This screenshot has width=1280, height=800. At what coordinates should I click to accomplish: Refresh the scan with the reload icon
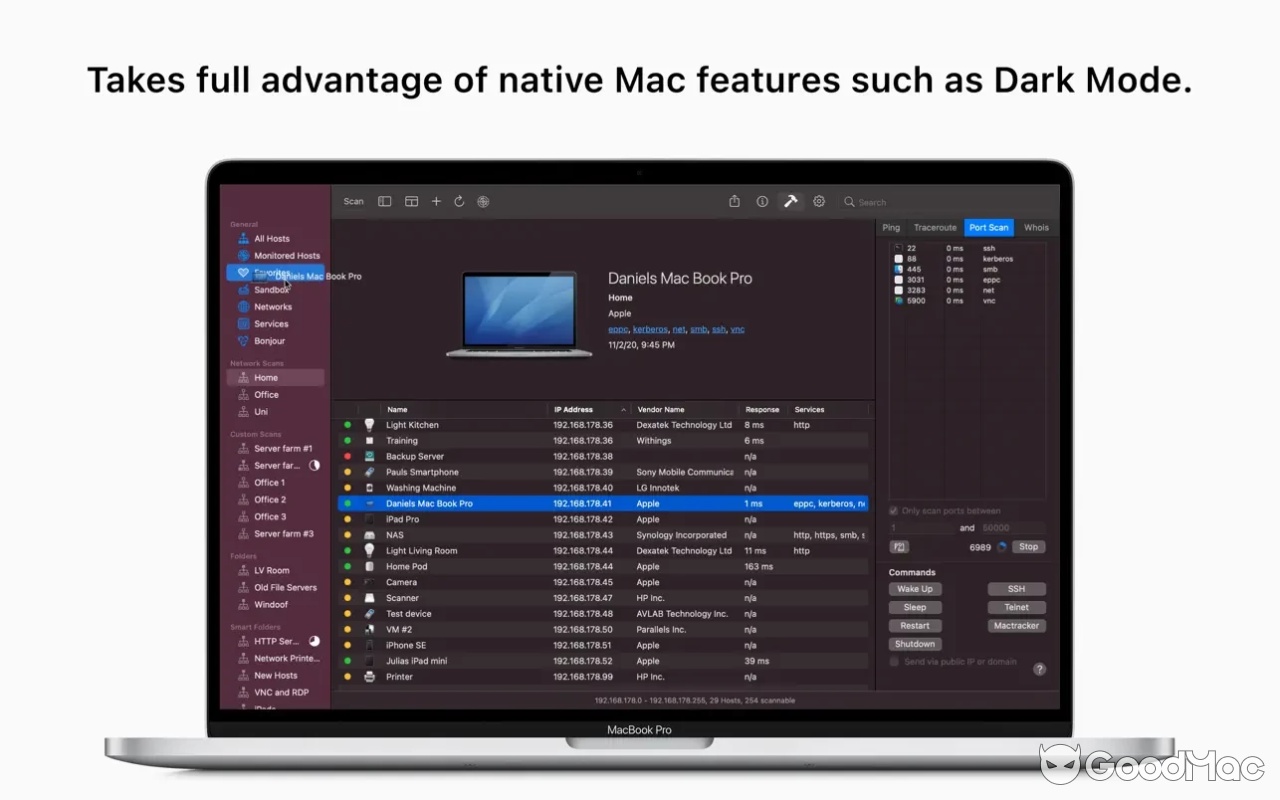[x=459, y=201]
